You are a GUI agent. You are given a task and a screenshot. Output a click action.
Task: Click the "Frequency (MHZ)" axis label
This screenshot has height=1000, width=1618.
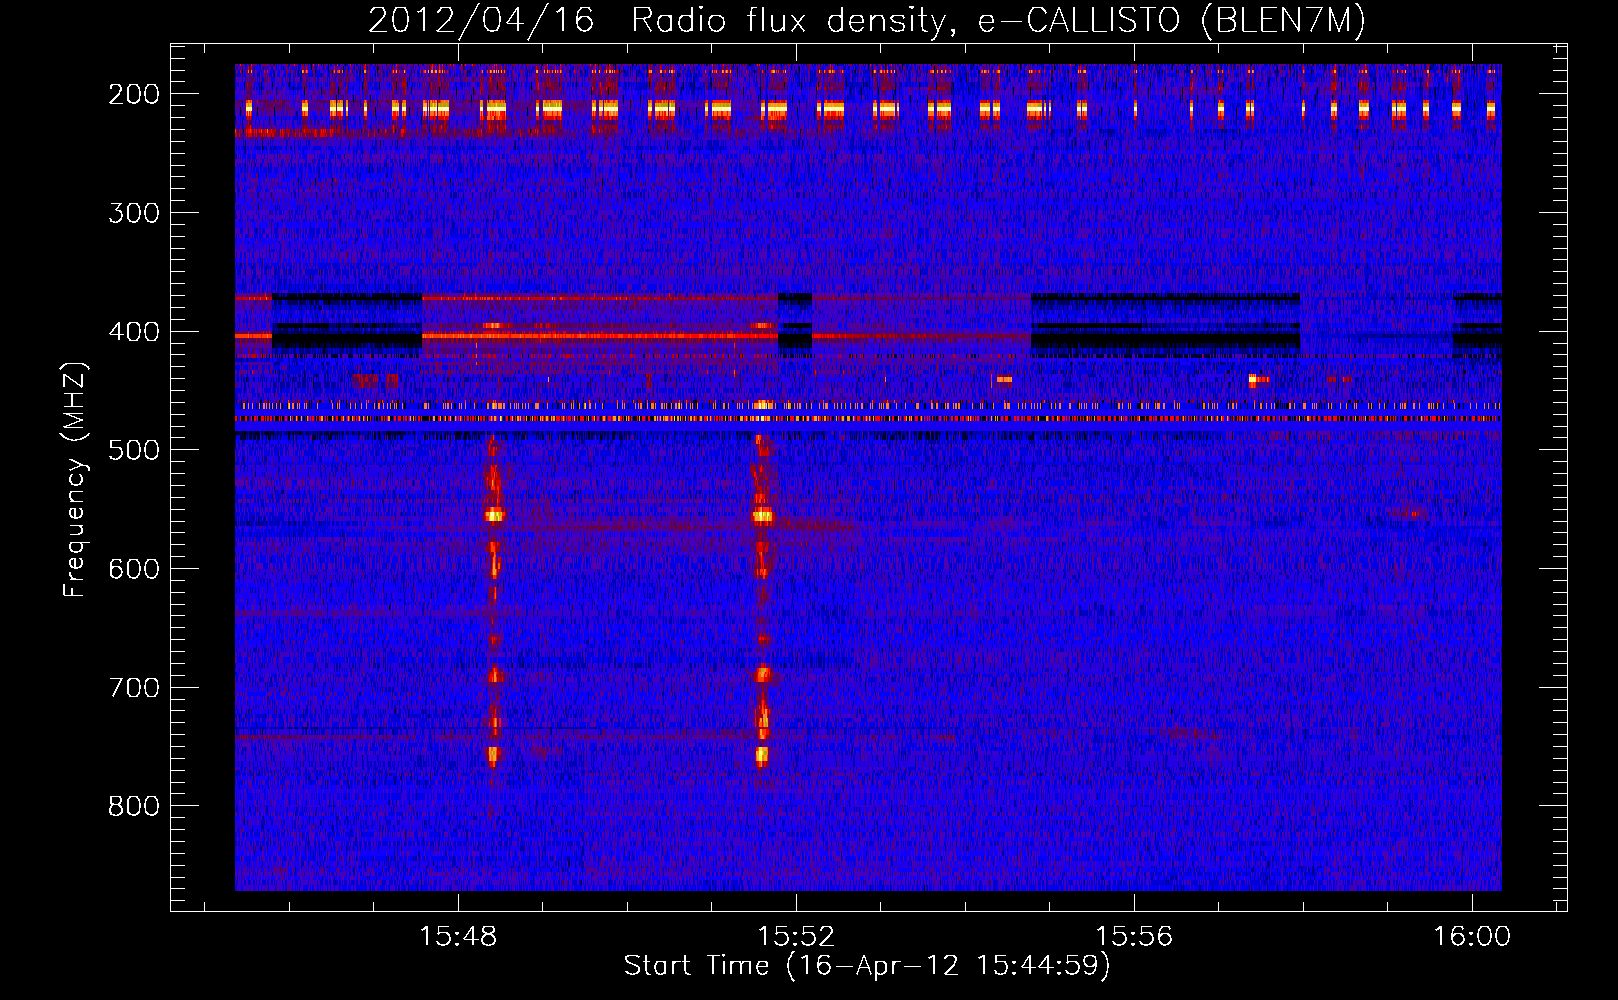click(x=75, y=479)
